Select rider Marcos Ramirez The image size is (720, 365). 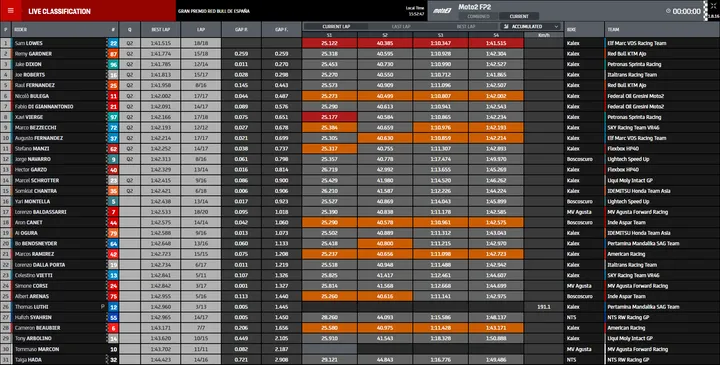tap(34, 254)
